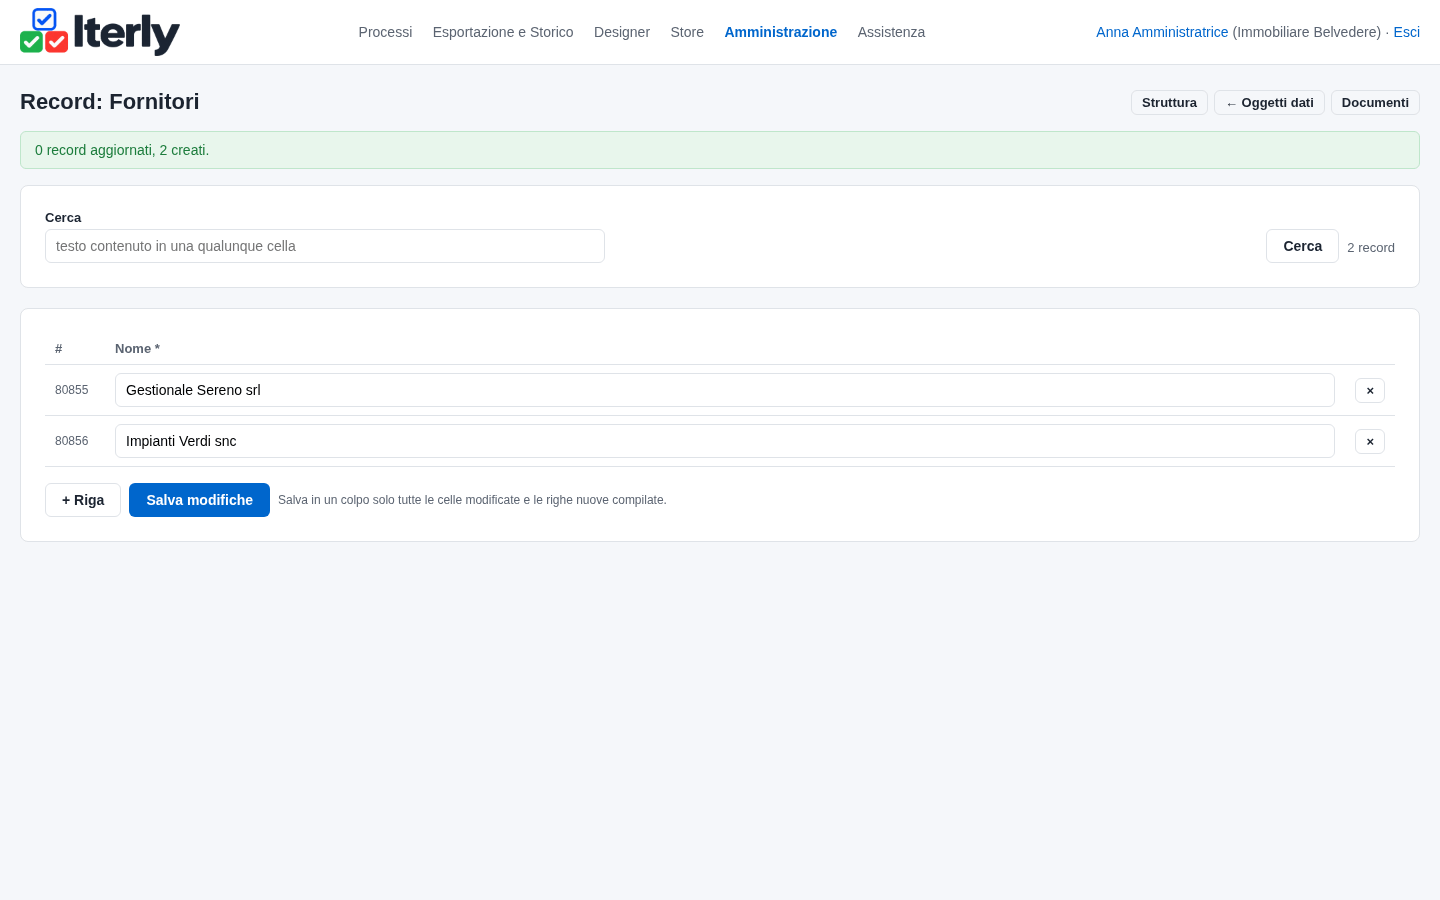Image resolution: width=1440 pixels, height=900 pixels.
Task: Save changes with Salva modifiche
Action: click(199, 500)
